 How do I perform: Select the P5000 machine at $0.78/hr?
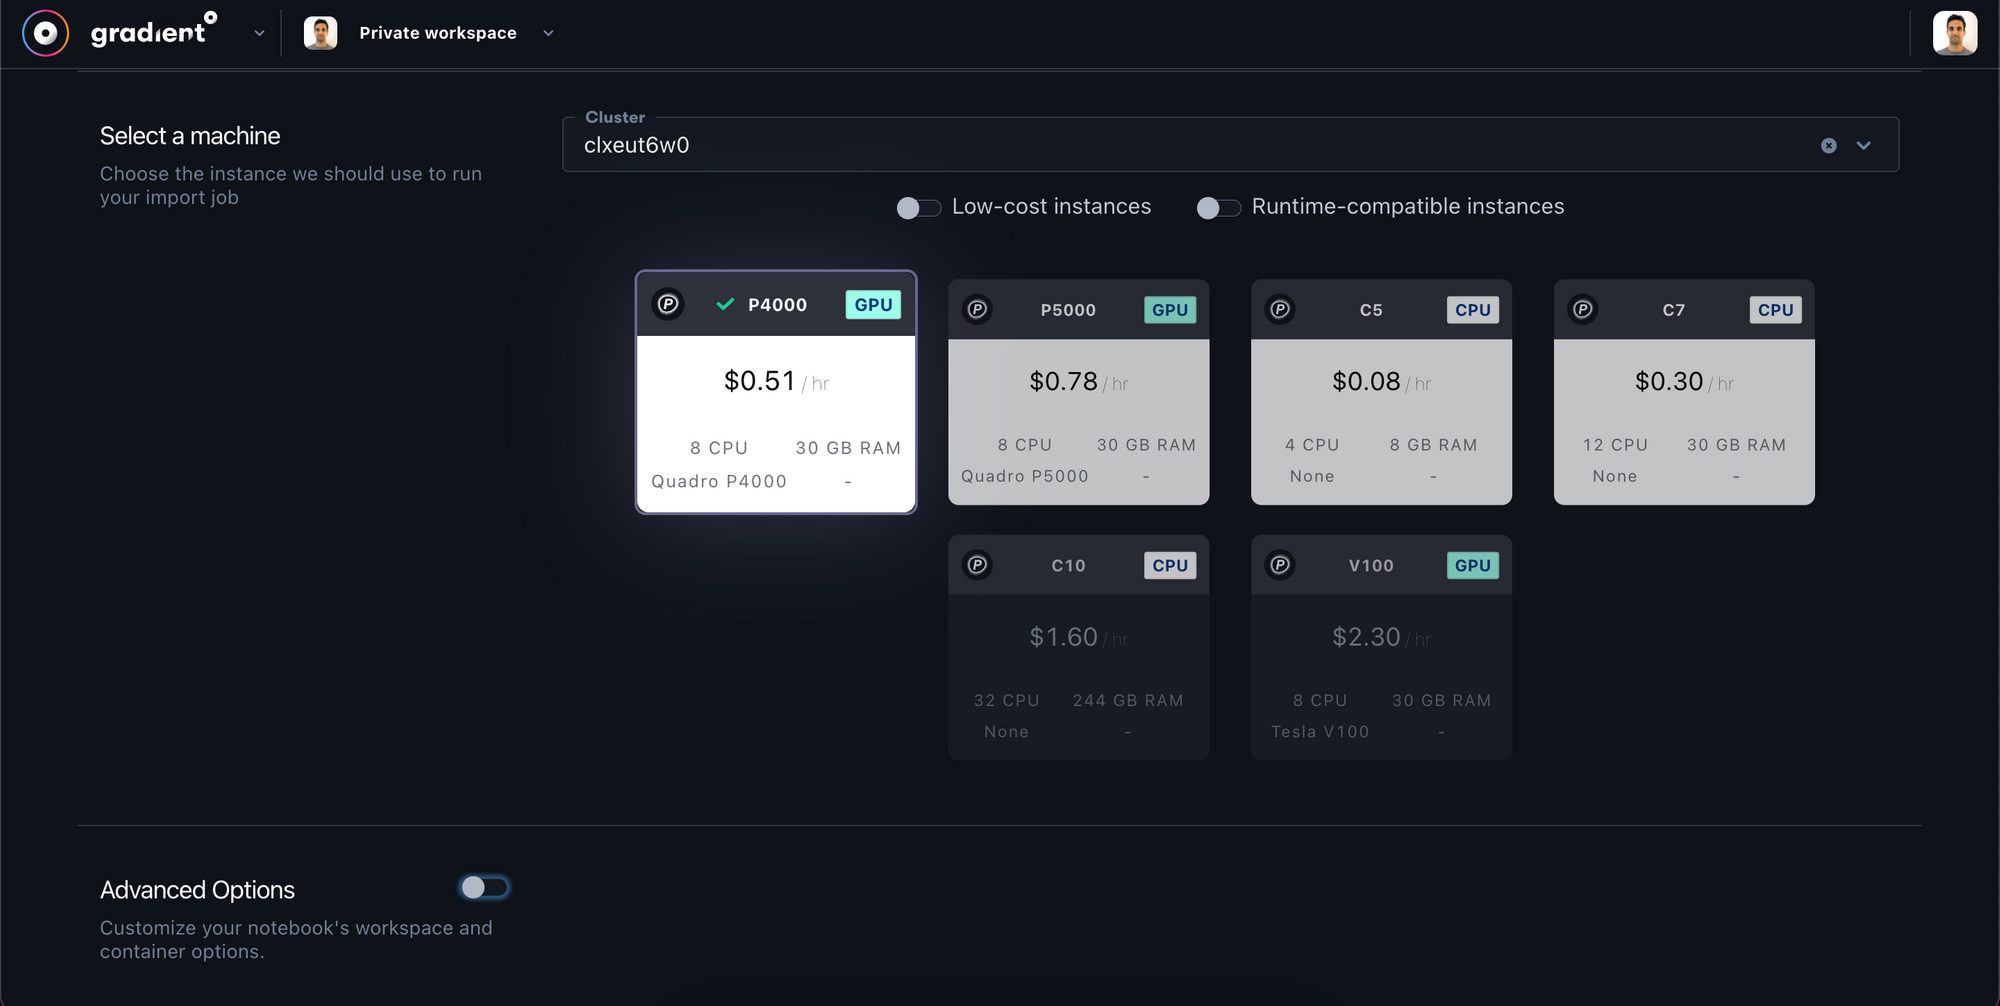pos(1079,392)
